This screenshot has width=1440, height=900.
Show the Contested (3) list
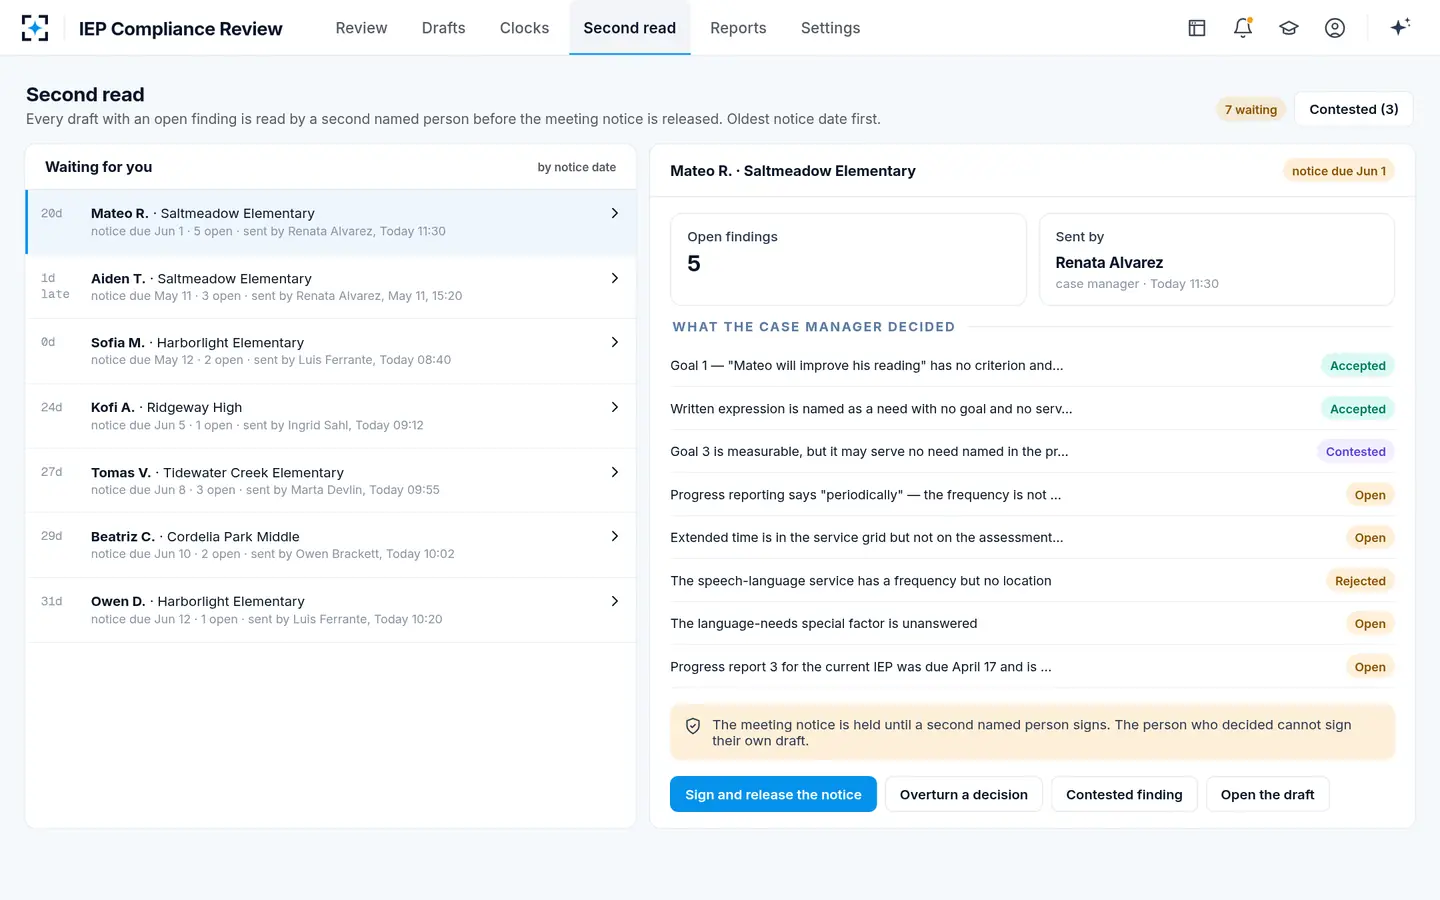1354,109
